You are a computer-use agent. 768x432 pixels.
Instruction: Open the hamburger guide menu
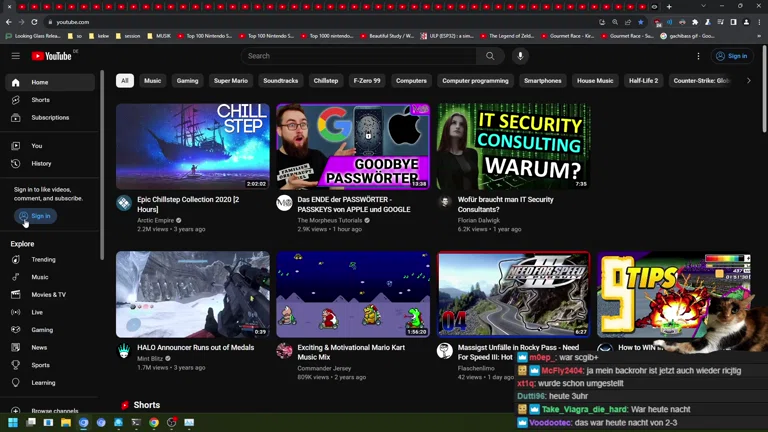[16, 56]
